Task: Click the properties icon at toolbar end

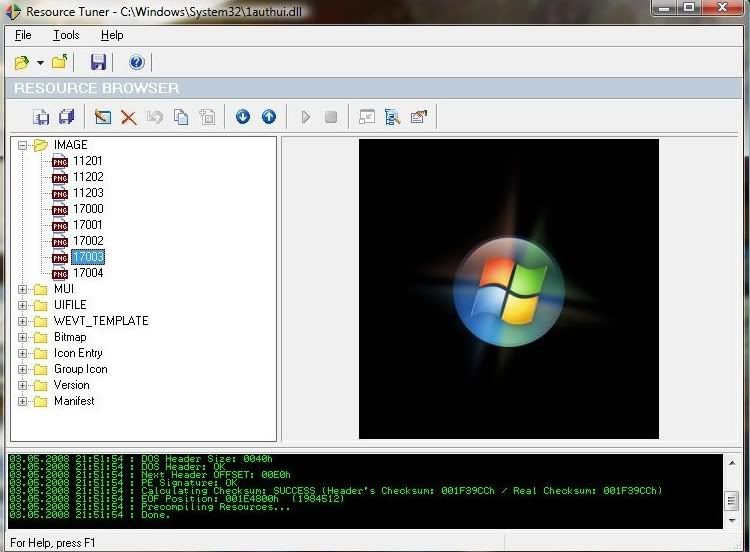Action: click(x=419, y=117)
